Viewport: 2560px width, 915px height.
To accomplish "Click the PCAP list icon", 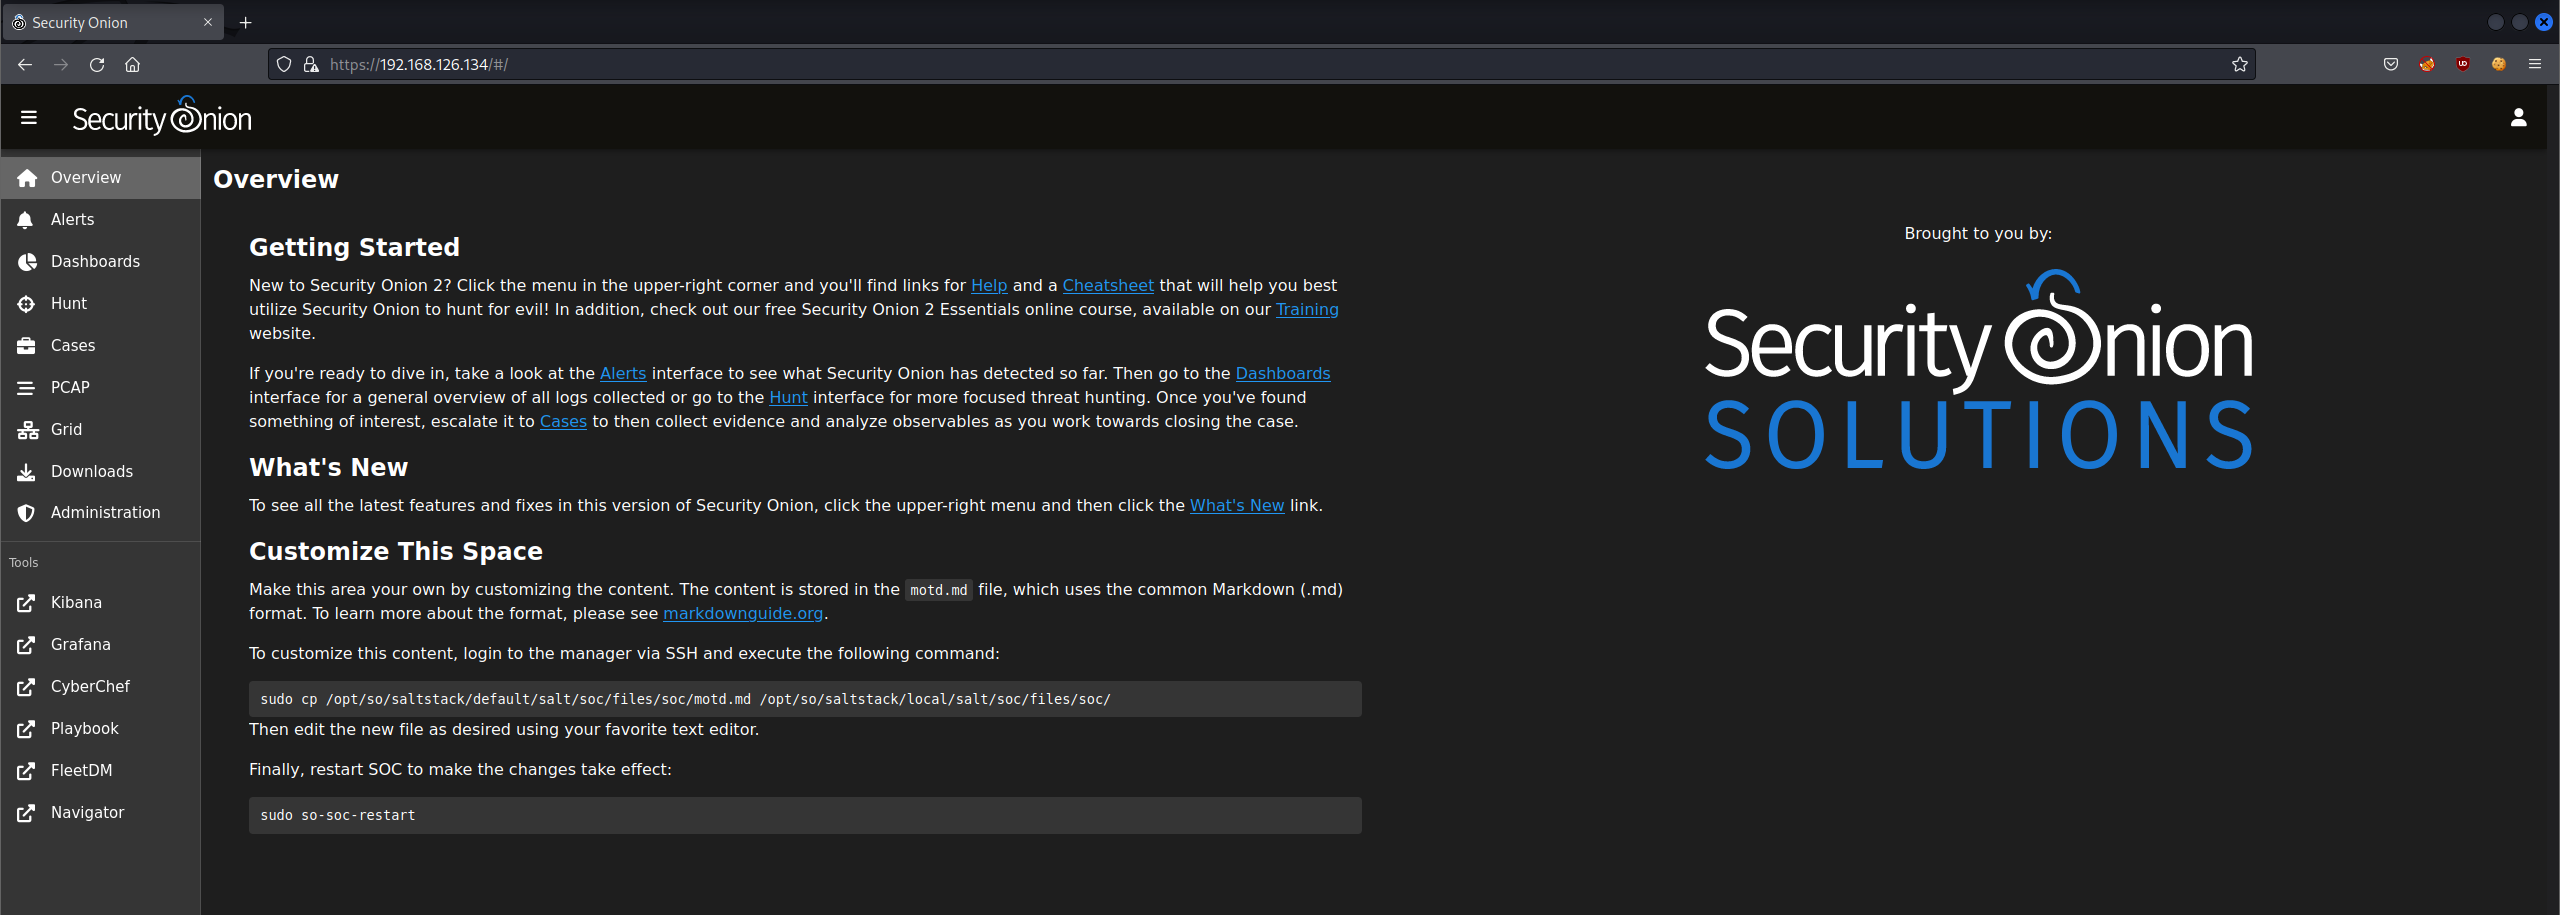I will click(x=27, y=388).
